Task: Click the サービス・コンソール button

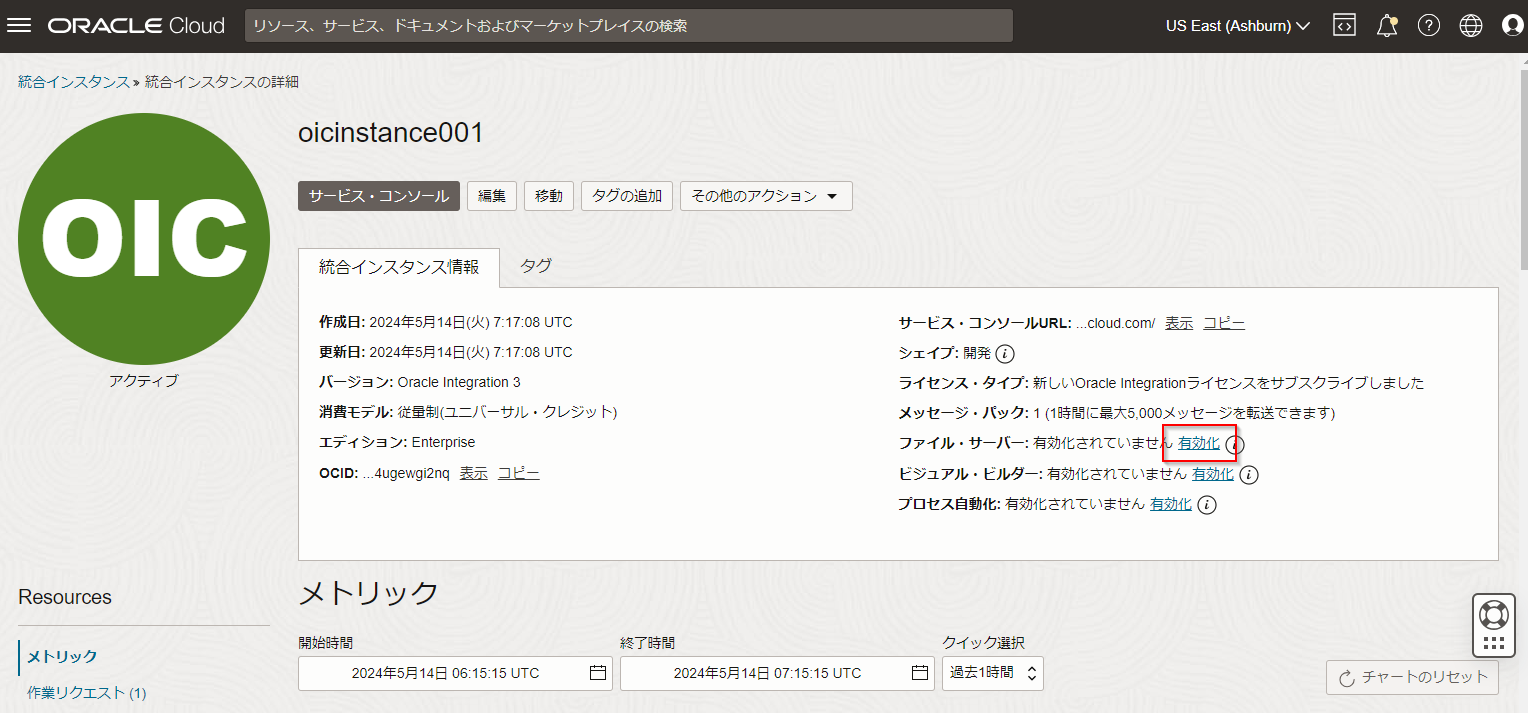Action: click(379, 196)
